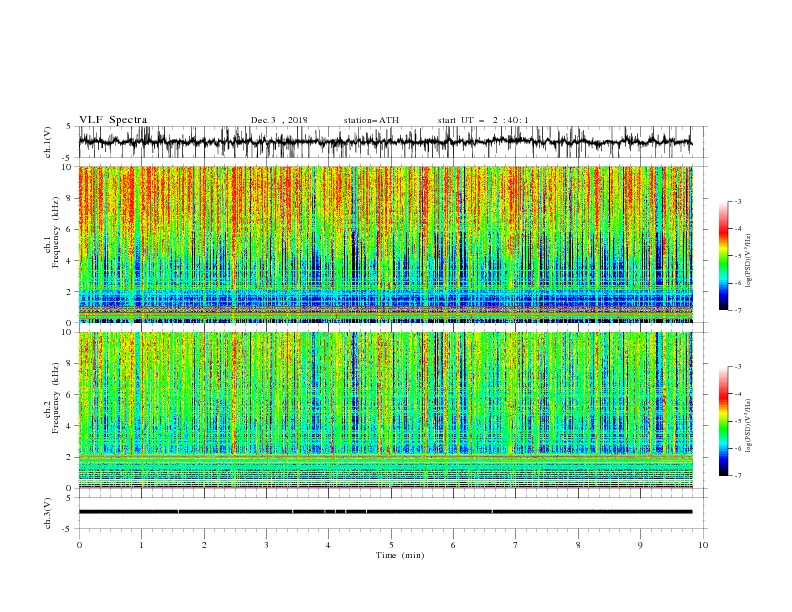Click the date 'Dec. 3, 2018'
This screenshot has width=792, height=612.
(279, 120)
